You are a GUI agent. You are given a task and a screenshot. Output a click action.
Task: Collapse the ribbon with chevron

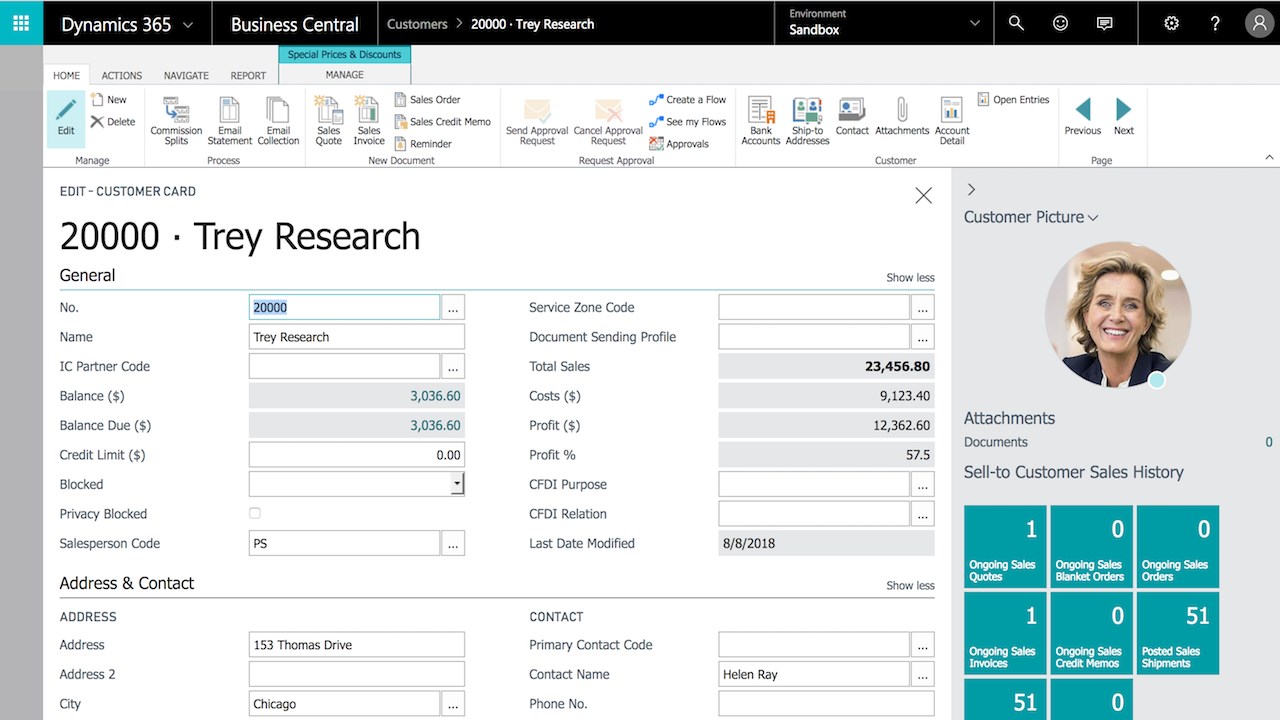pos(1270,157)
